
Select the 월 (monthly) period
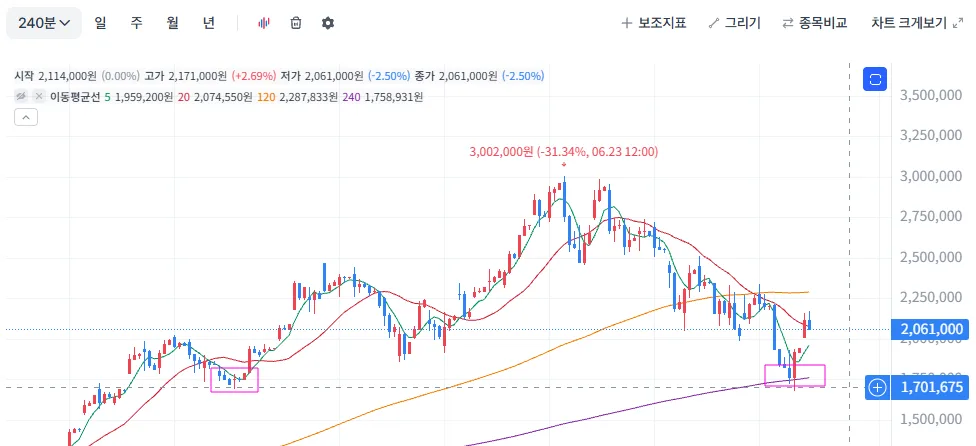172,23
